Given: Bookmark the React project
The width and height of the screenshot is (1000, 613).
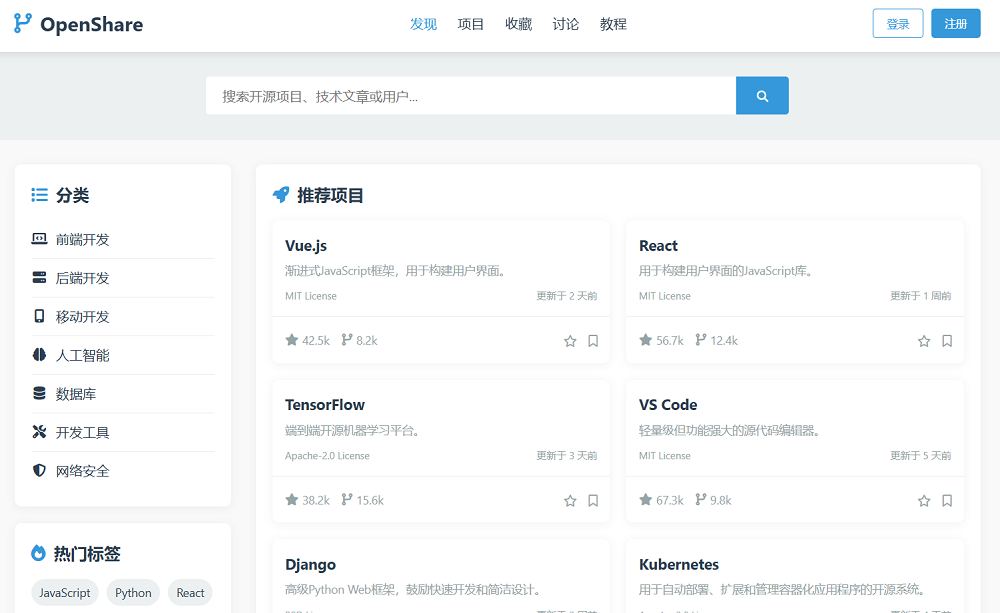Looking at the screenshot, I should 947,340.
